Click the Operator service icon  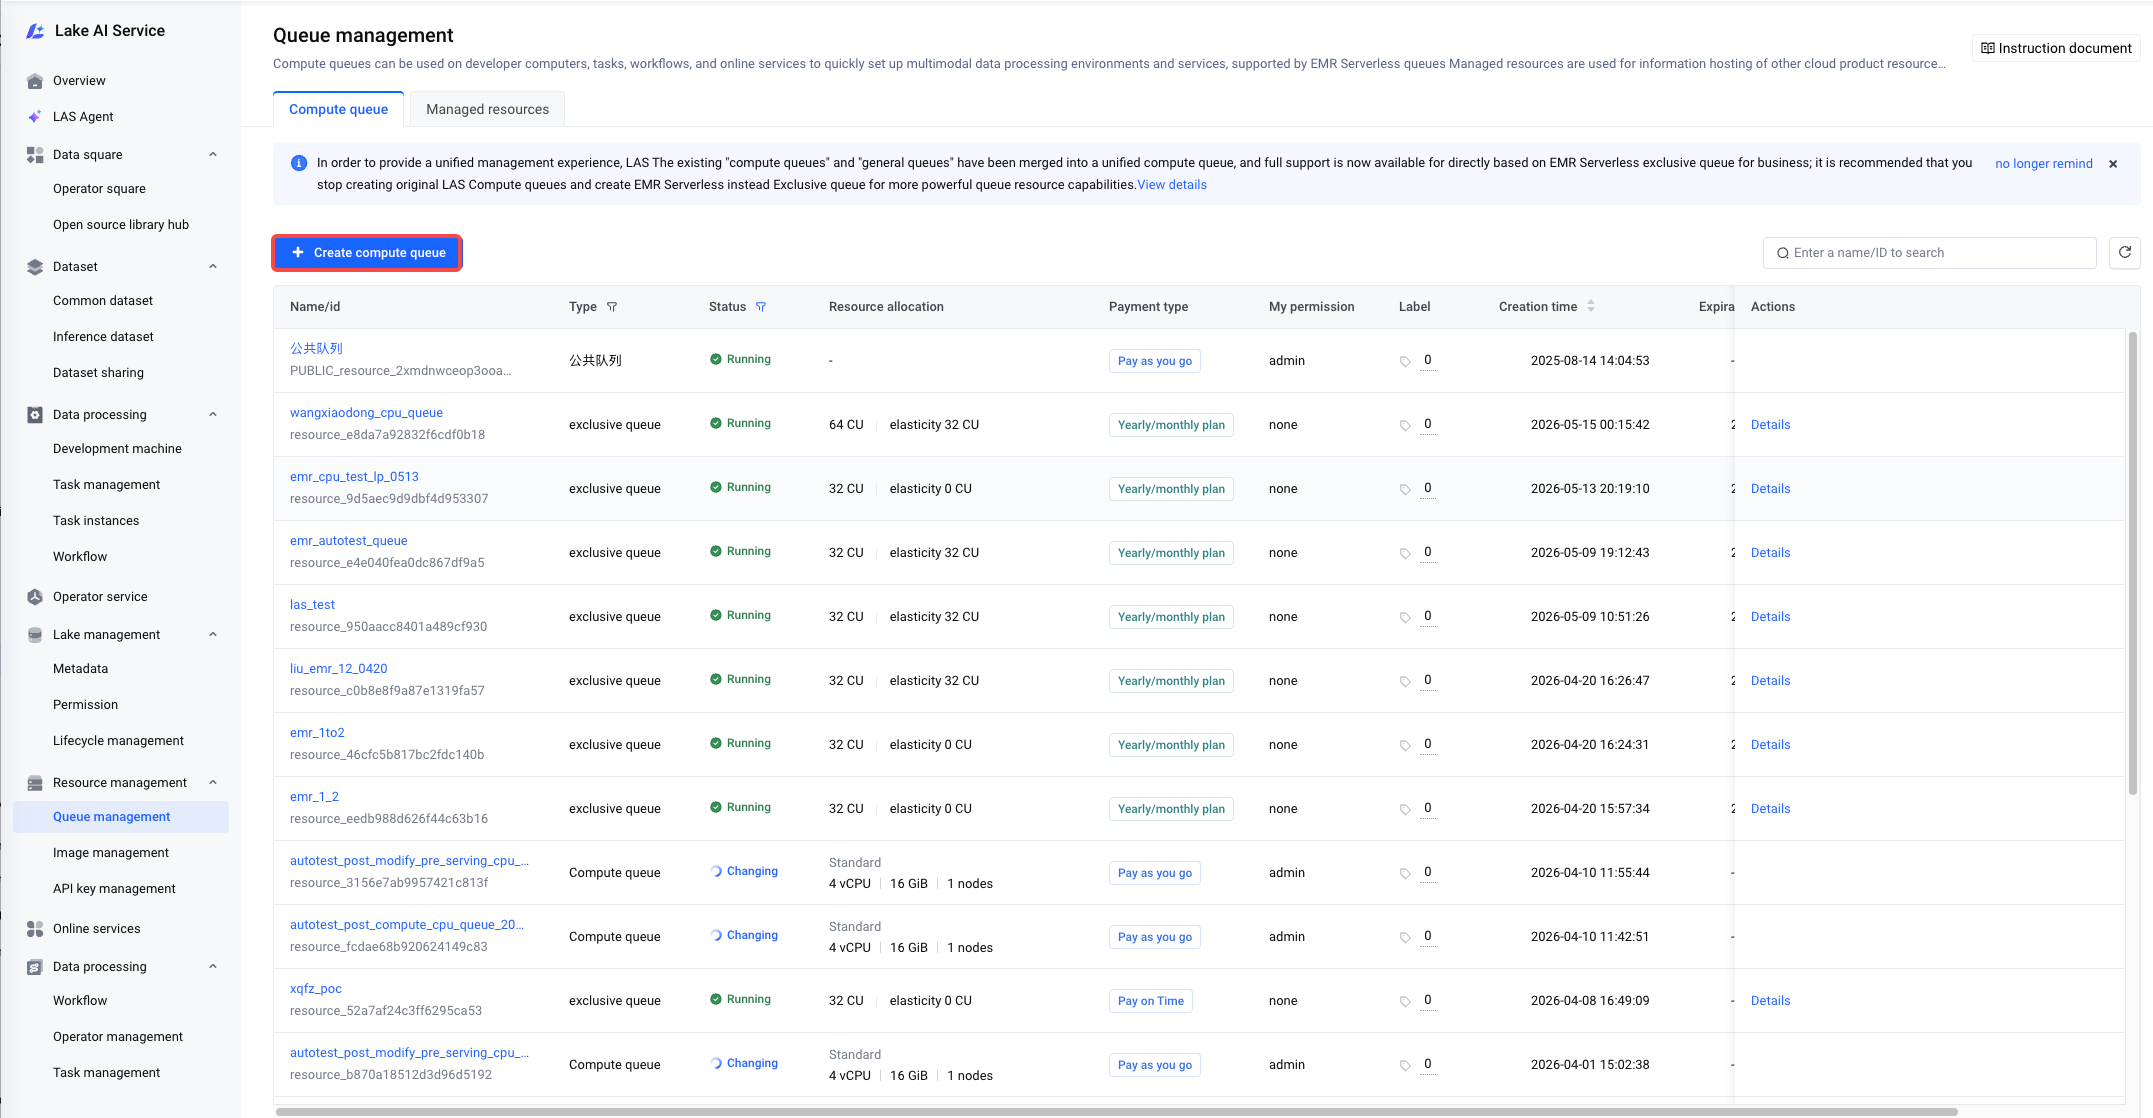[x=35, y=597]
